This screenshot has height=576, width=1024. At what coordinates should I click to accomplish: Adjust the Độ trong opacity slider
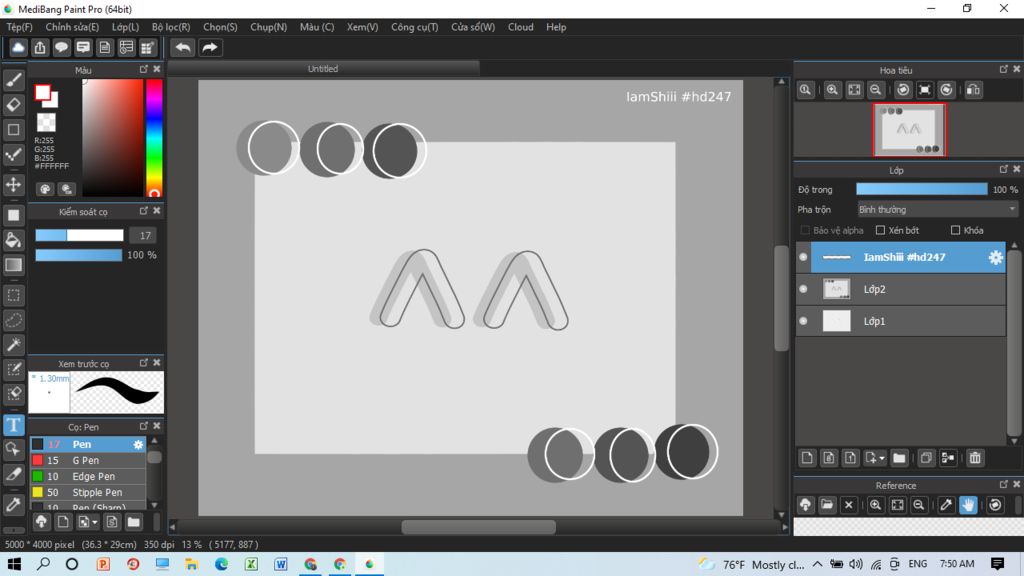(x=921, y=189)
